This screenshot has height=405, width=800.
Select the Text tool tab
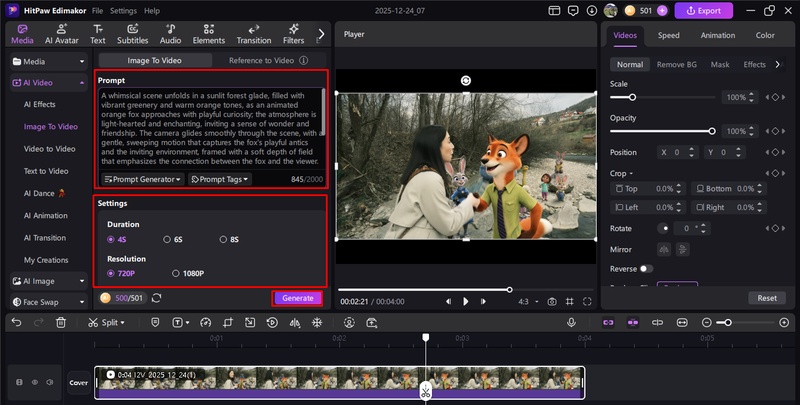tap(98, 34)
